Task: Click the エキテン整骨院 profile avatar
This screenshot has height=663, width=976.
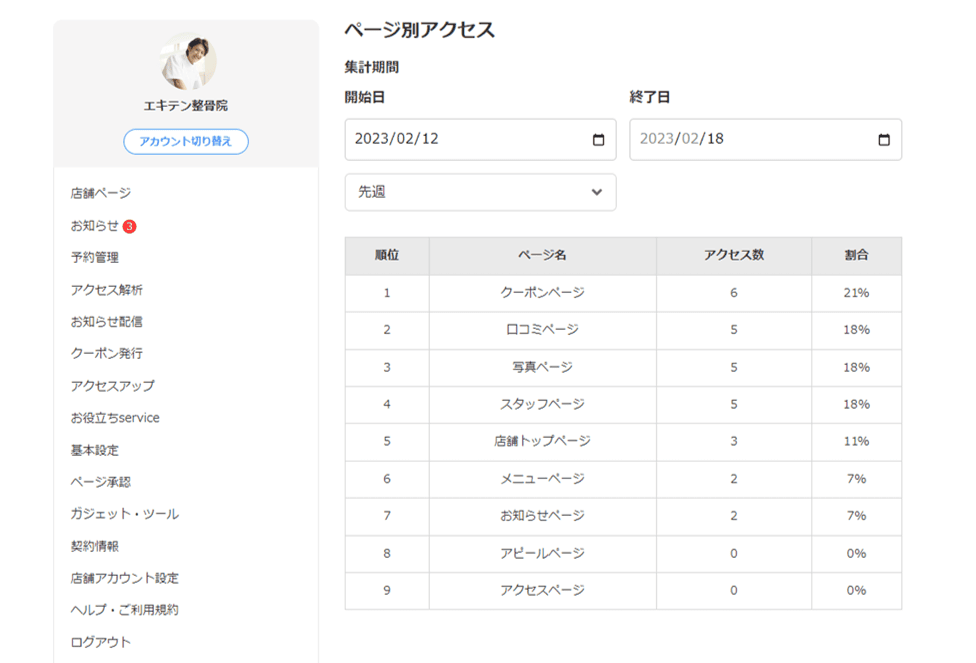Action: 187,62
